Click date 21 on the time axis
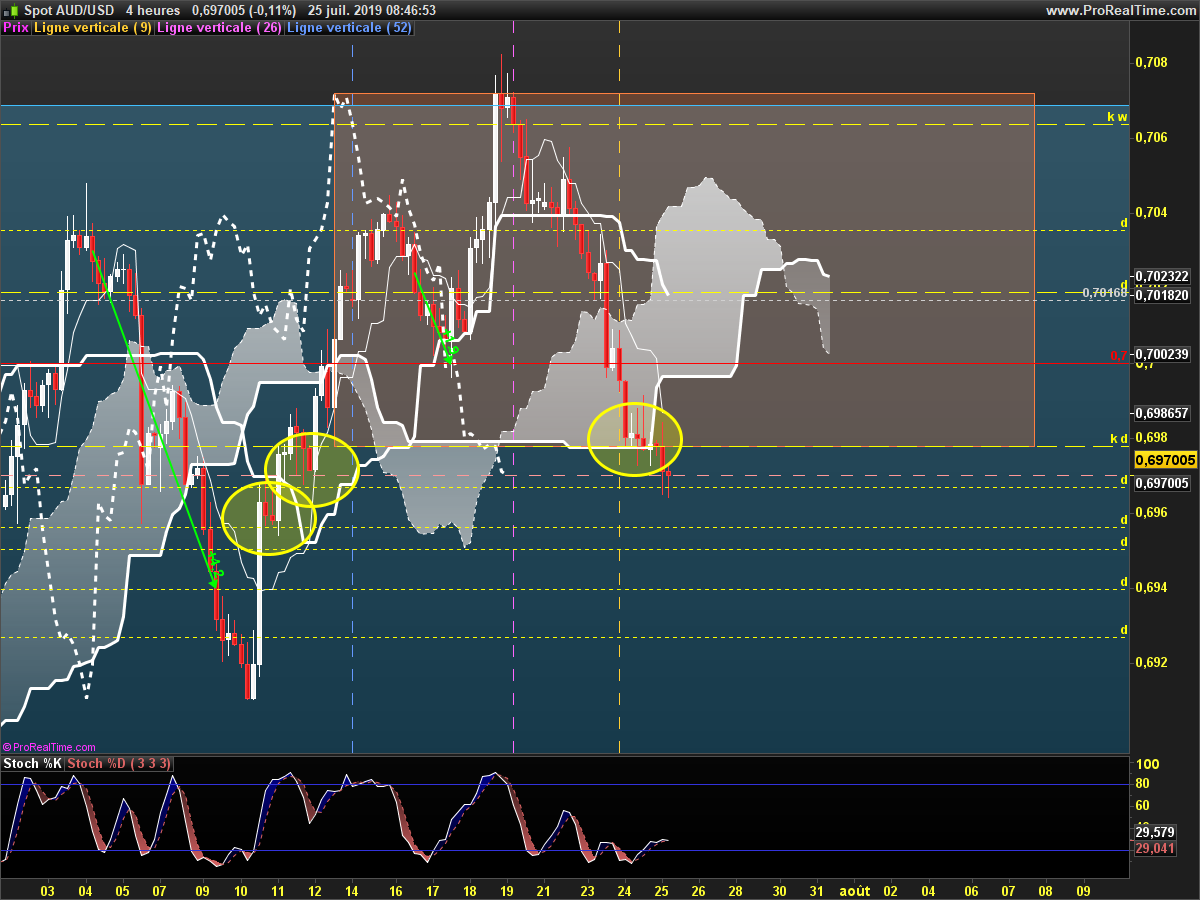1200x900 pixels. [544, 890]
